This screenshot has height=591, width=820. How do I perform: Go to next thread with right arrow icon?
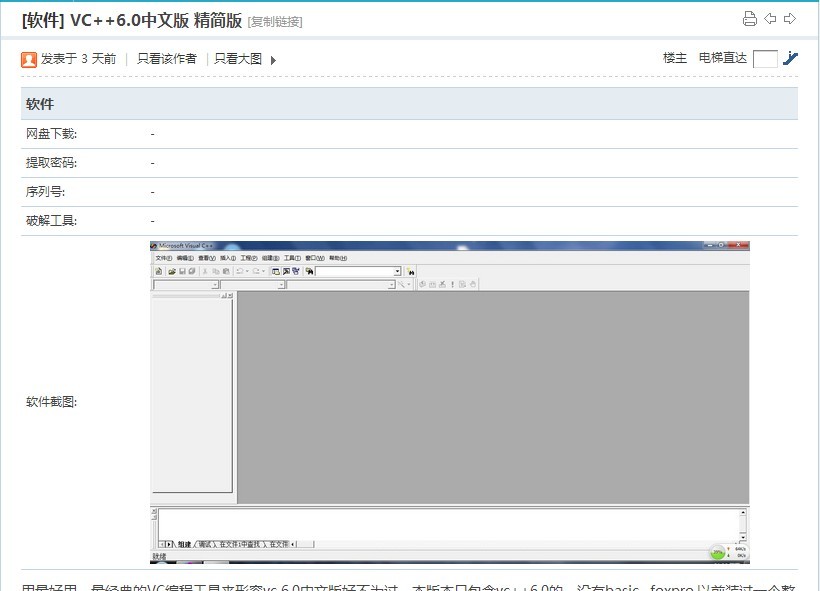[x=790, y=19]
